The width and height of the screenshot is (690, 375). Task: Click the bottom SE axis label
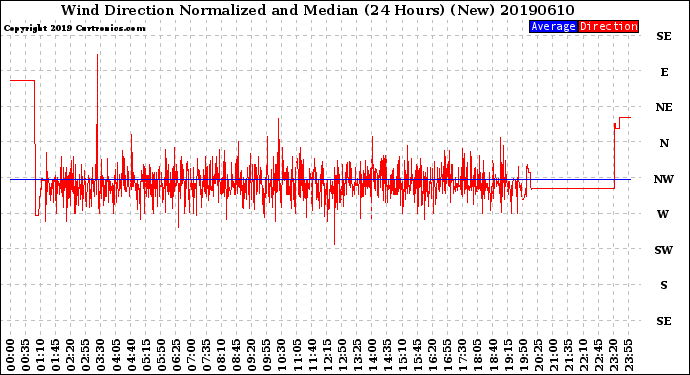[x=664, y=321]
